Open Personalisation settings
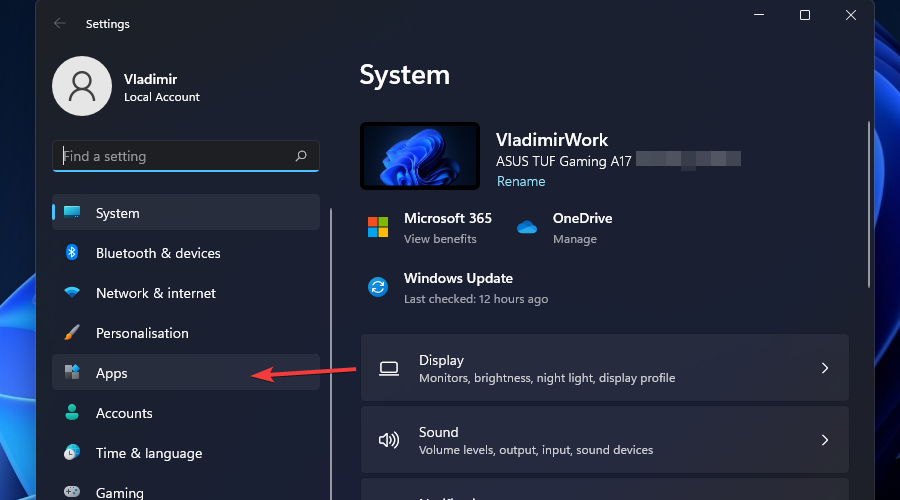This screenshot has height=500, width=900. pos(186,333)
